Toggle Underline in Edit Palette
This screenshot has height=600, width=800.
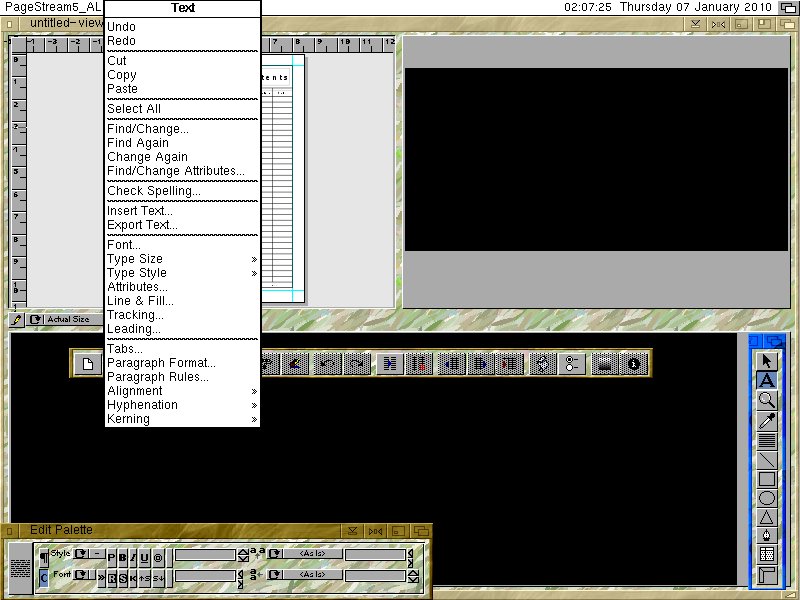pos(145,557)
